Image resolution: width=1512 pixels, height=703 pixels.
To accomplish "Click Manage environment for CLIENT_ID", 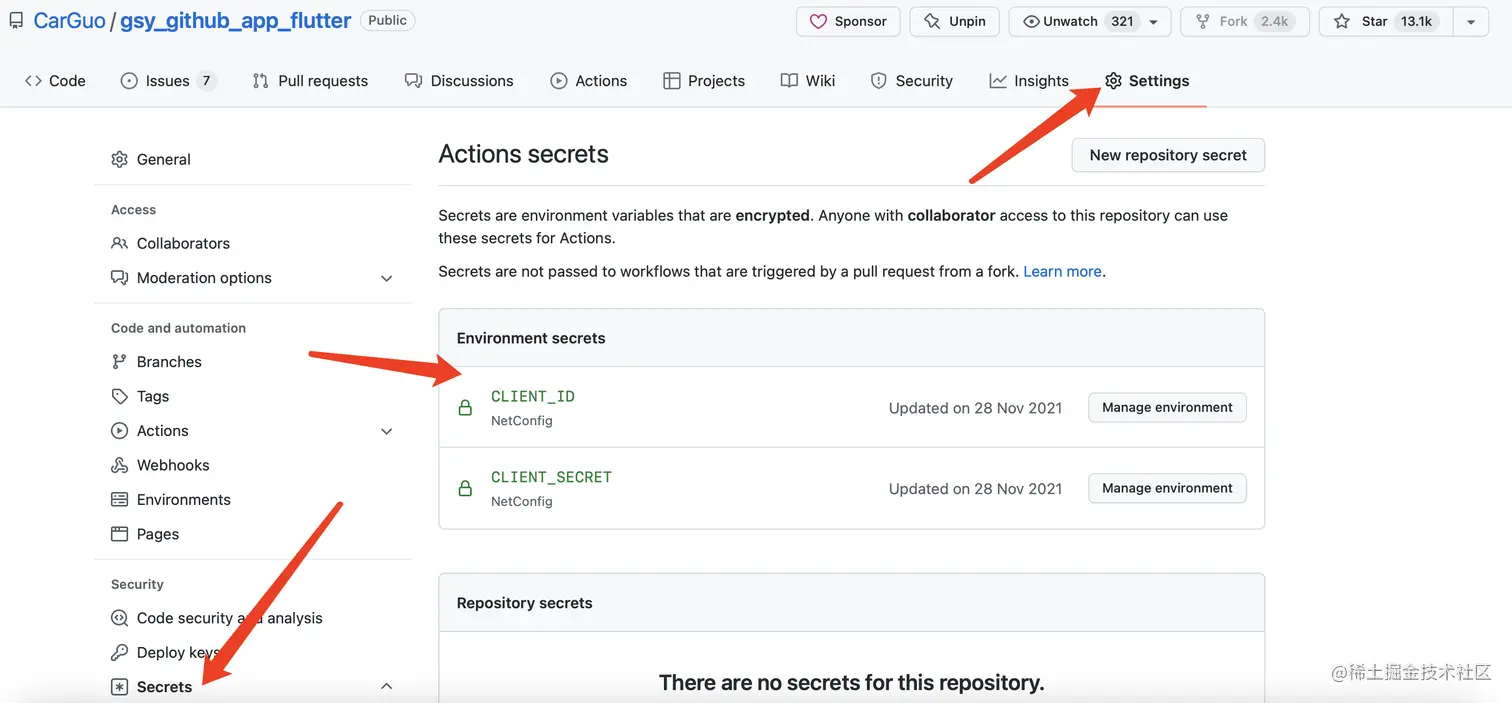I will 1167,407.
